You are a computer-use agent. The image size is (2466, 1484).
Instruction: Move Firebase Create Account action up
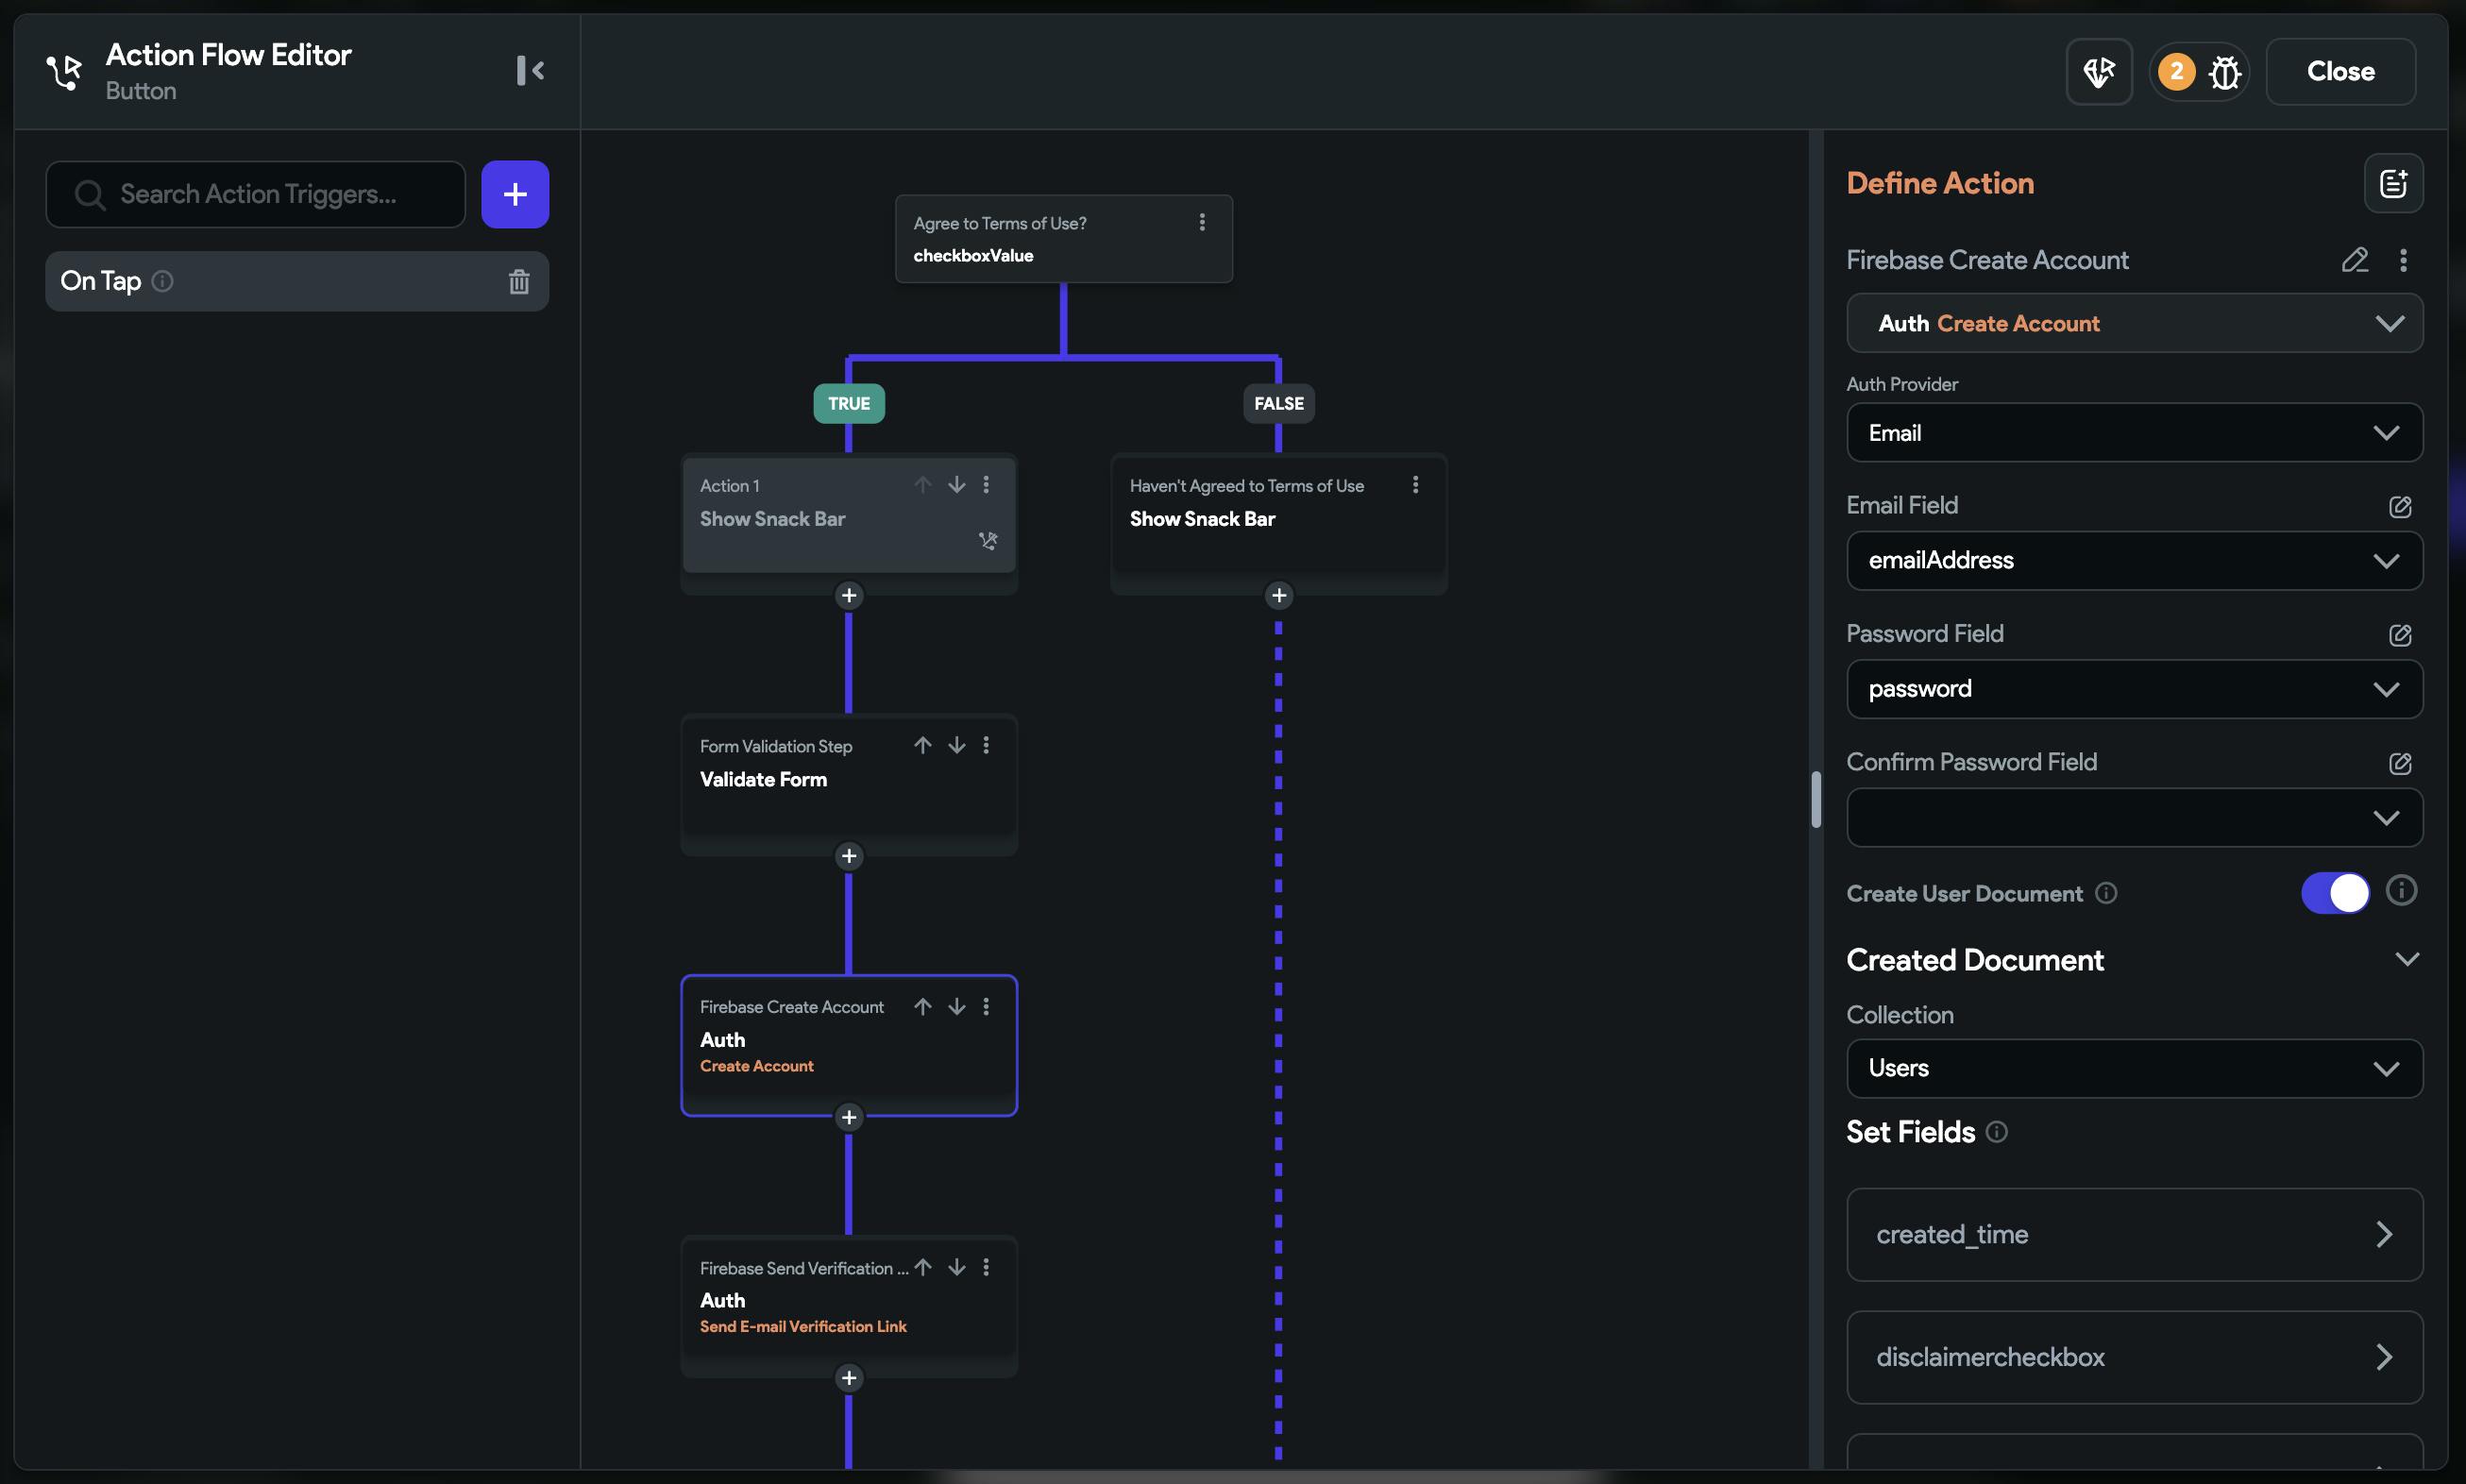[x=922, y=1006]
